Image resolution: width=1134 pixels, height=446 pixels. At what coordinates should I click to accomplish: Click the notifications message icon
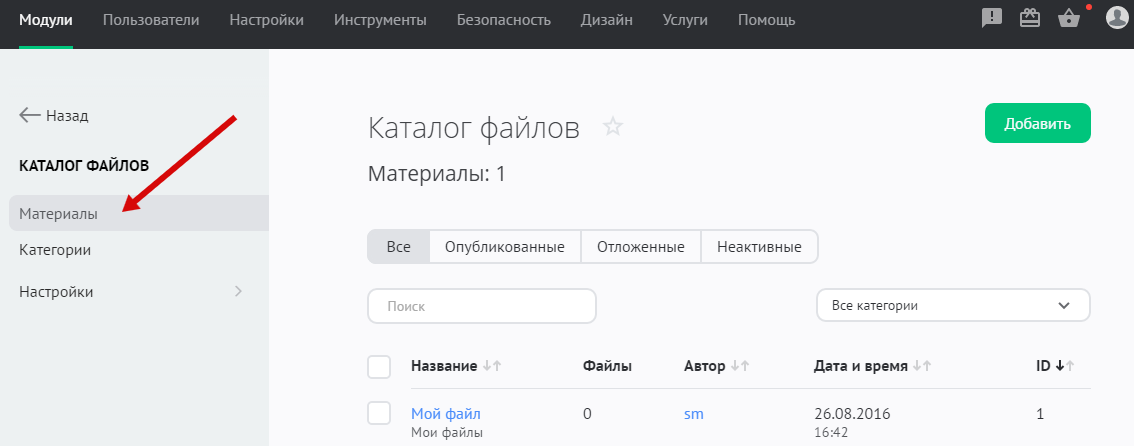991,19
